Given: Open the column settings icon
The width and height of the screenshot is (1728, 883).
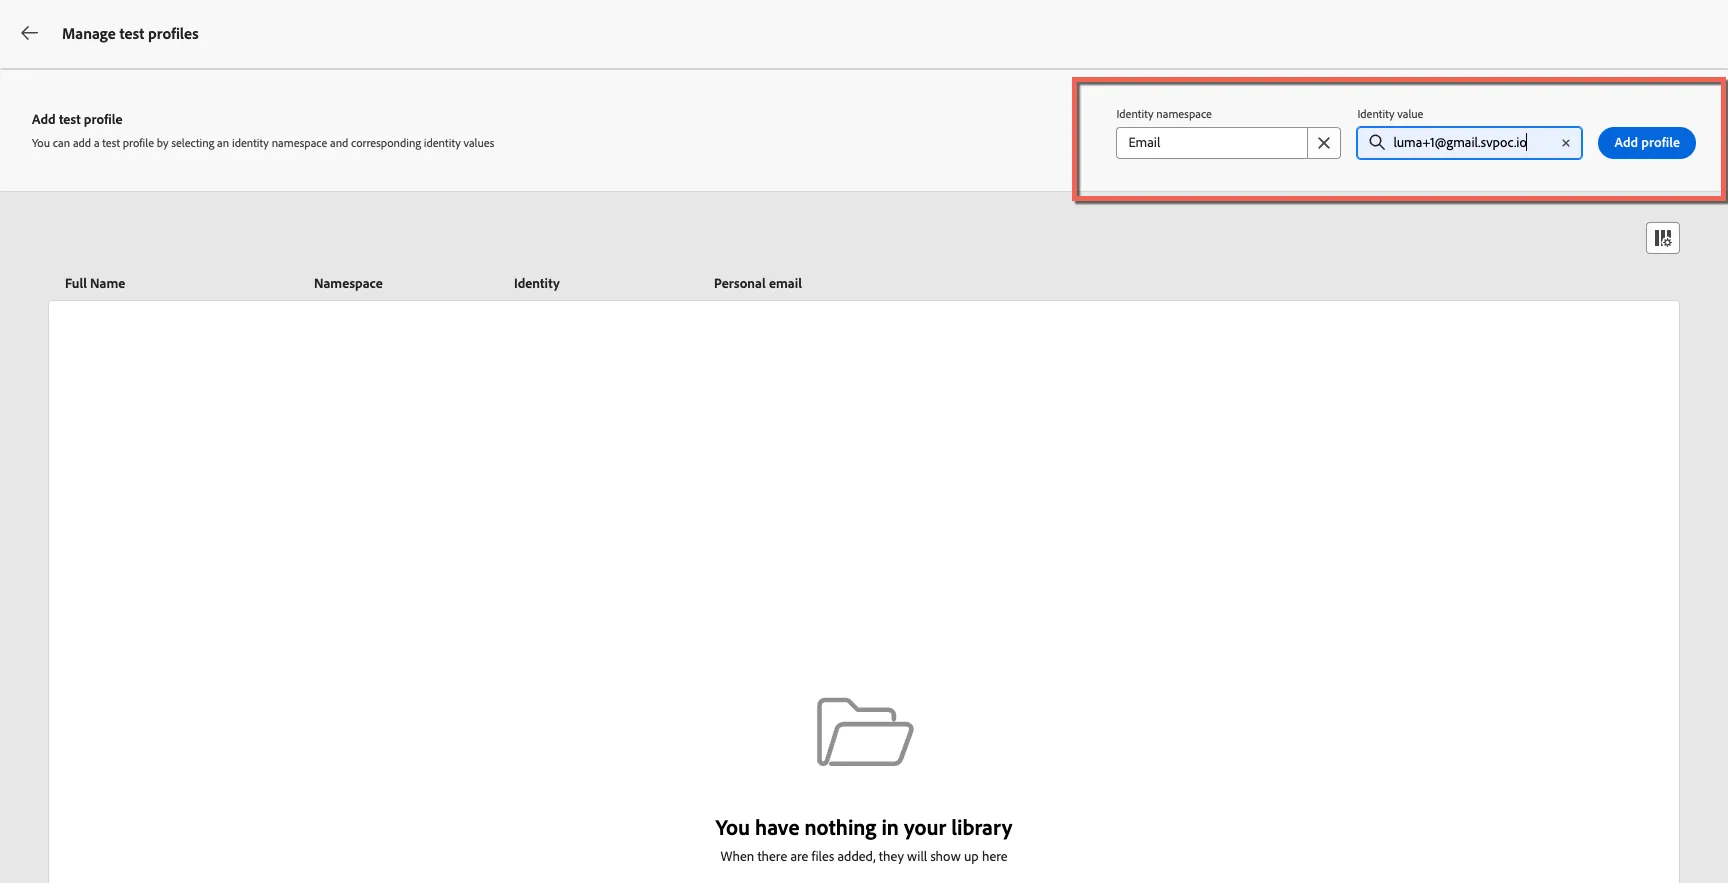Looking at the screenshot, I should (1663, 238).
